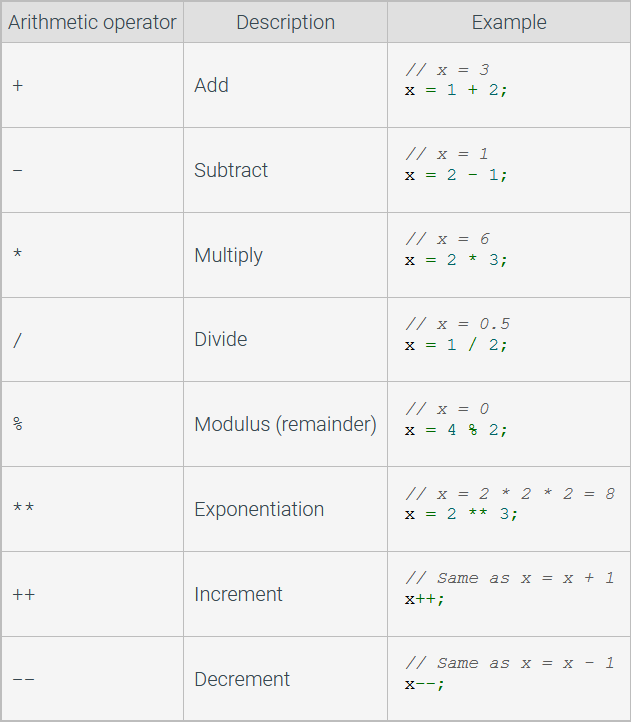Screen dimensions: 631x722
Task: Click the comment // x = 0.5
Action: [x=458, y=324]
